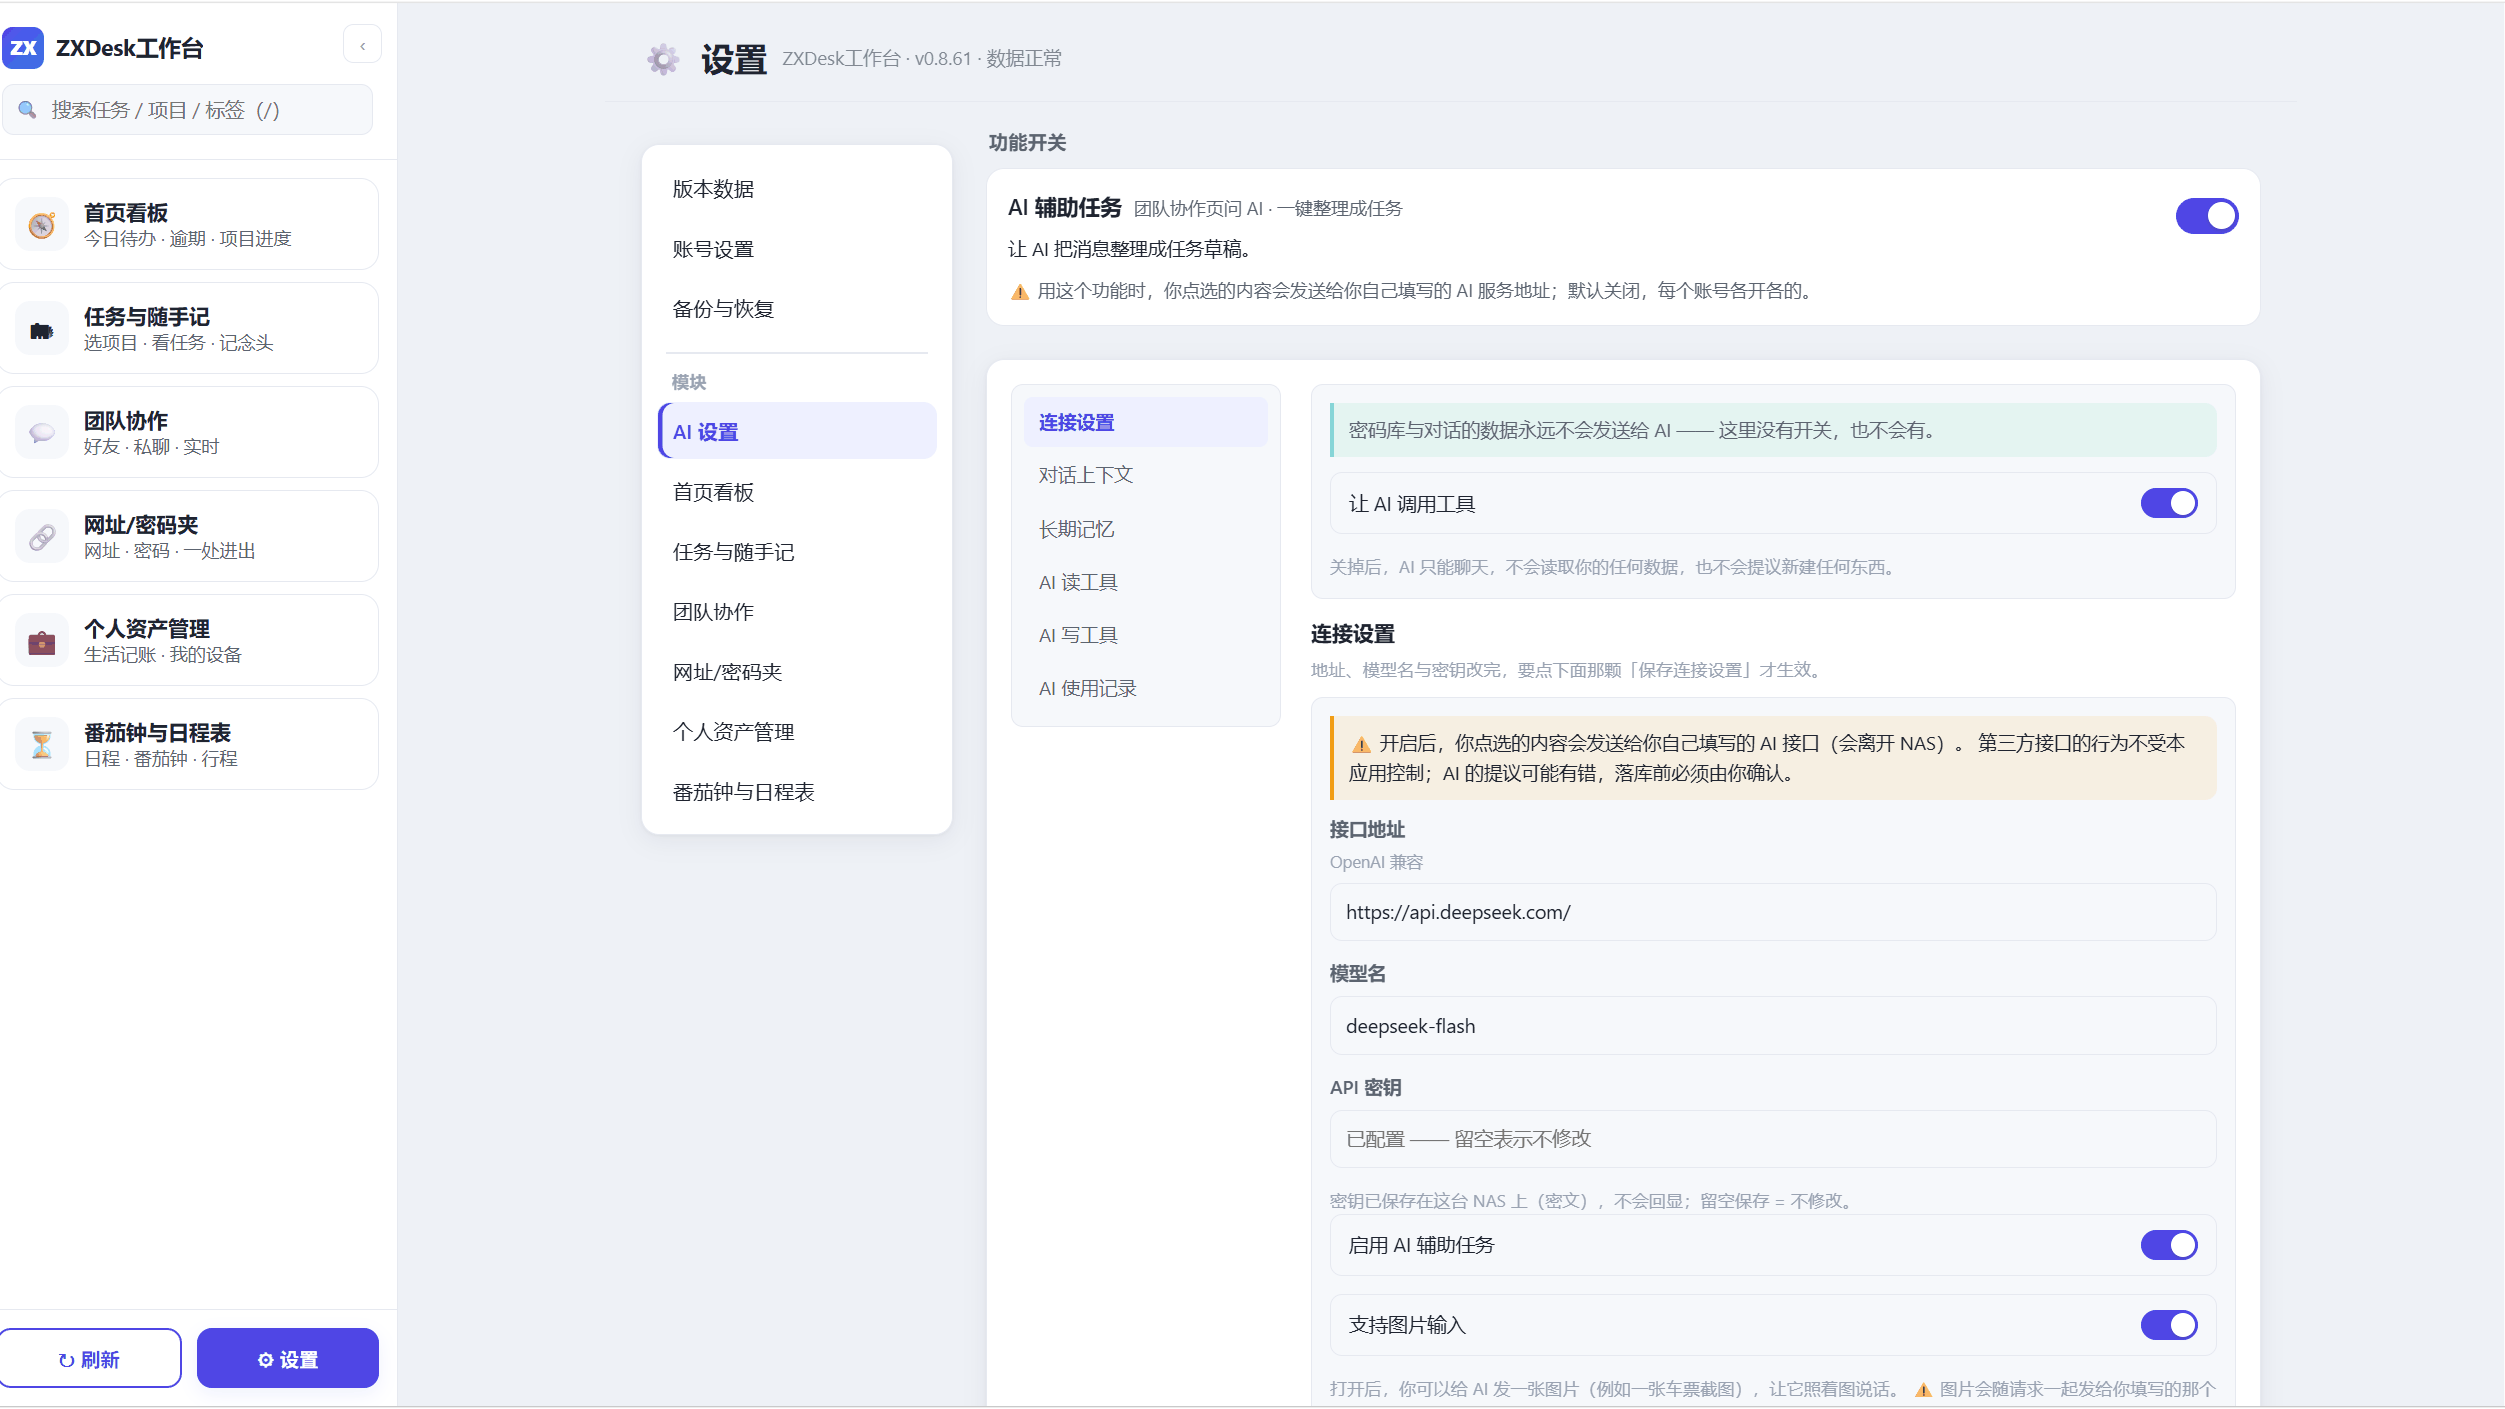Switch to the 连接设置 tab
The width and height of the screenshot is (2505, 1409).
tap(1145, 422)
